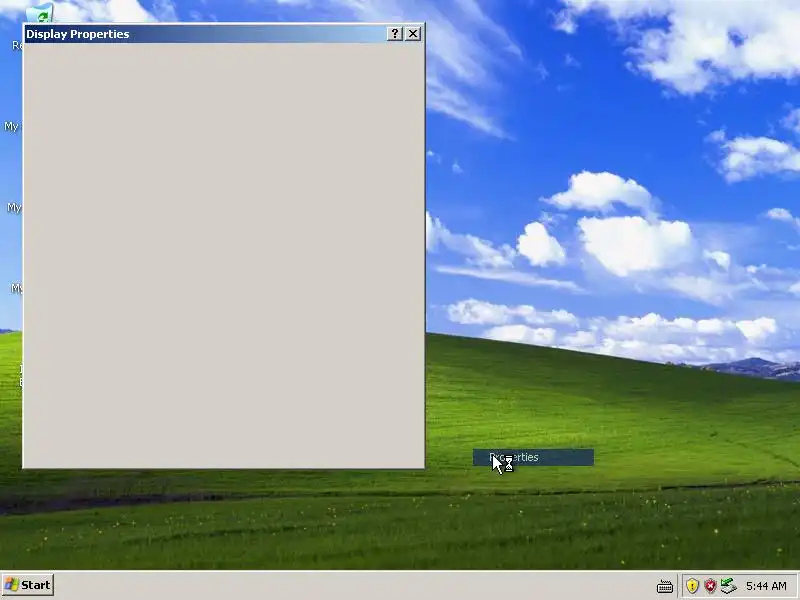
Task: Click the Display Properties help question-mark button
Action: [x=394, y=34]
